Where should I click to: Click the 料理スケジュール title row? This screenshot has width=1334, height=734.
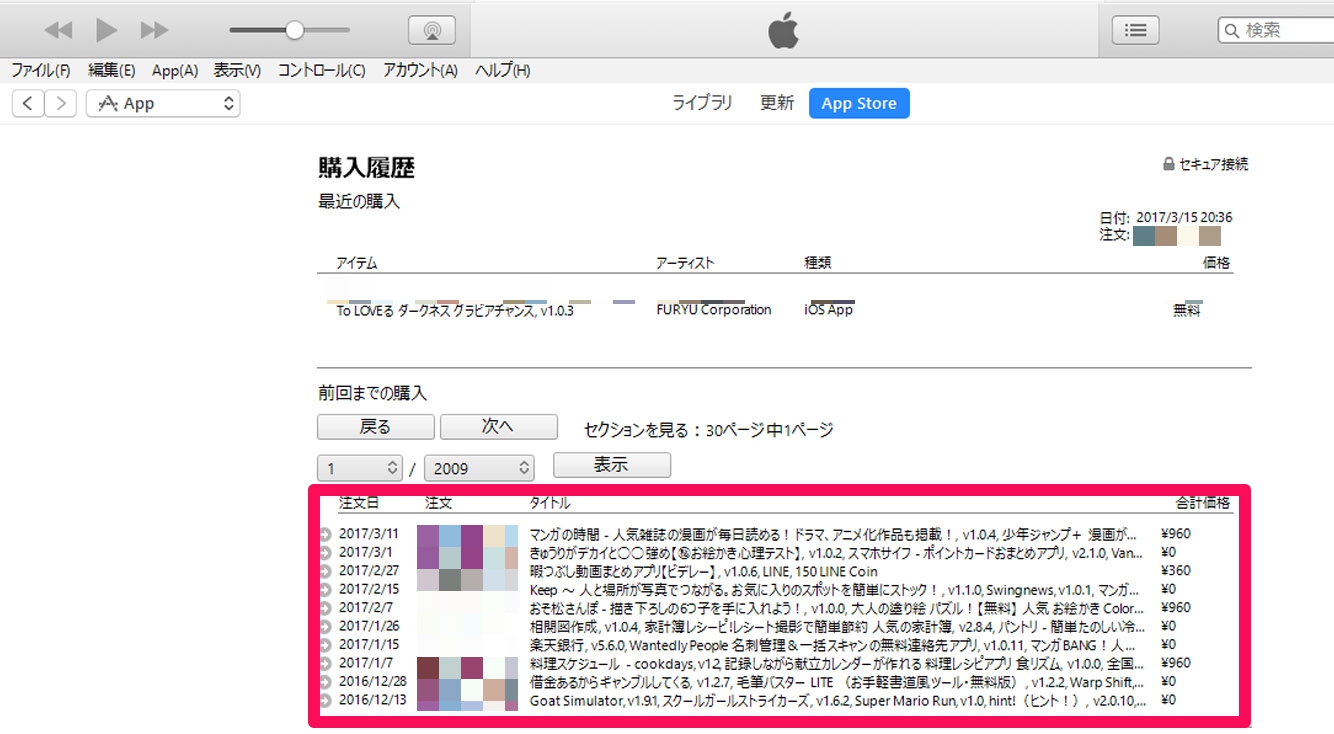(x=837, y=663)
